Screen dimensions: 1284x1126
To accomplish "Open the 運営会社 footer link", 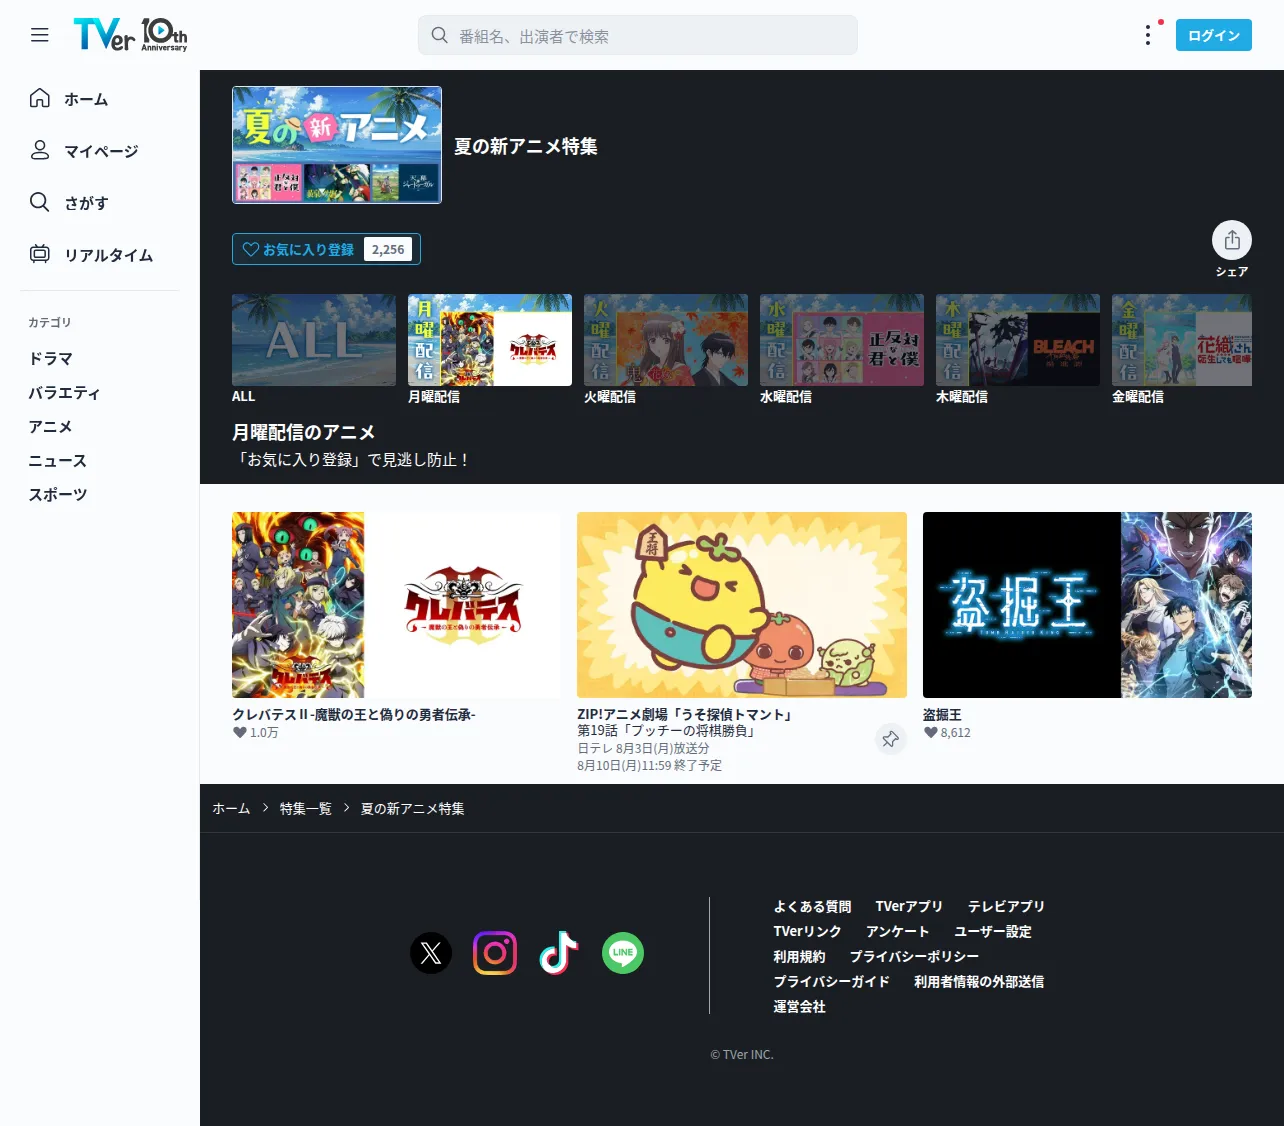I will click(799, 1006).
